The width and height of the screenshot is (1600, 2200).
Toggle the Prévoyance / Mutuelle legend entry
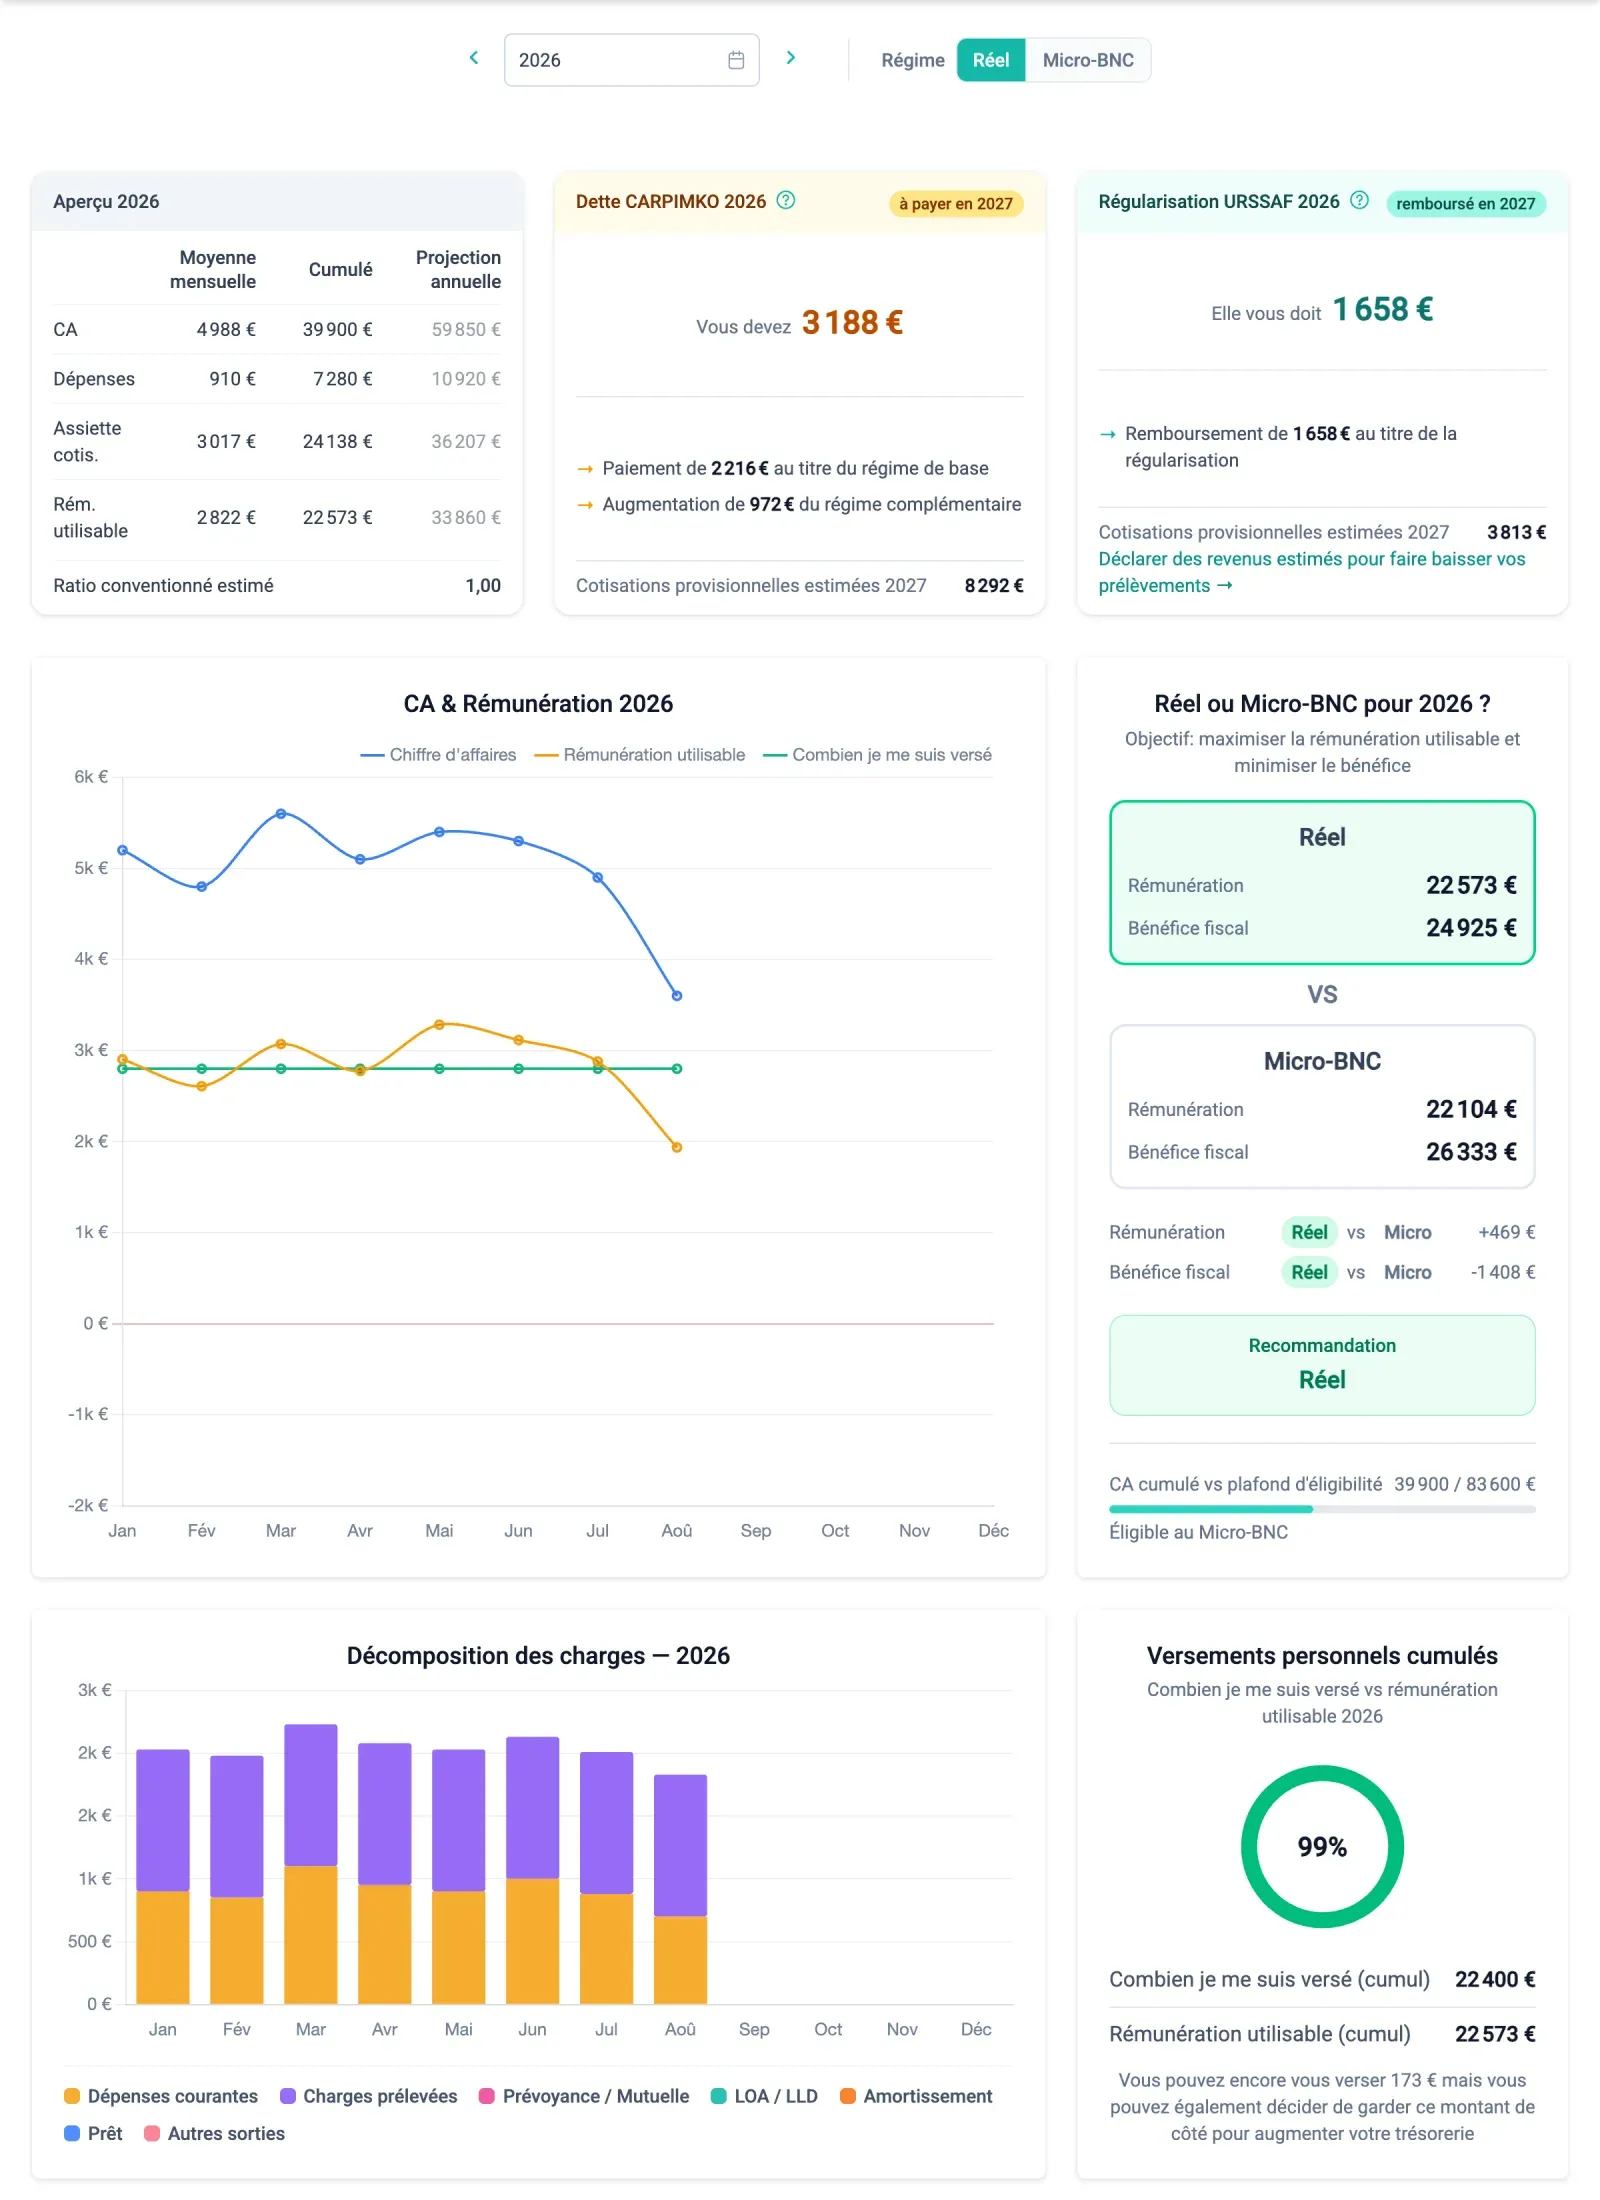(585, 2096)
